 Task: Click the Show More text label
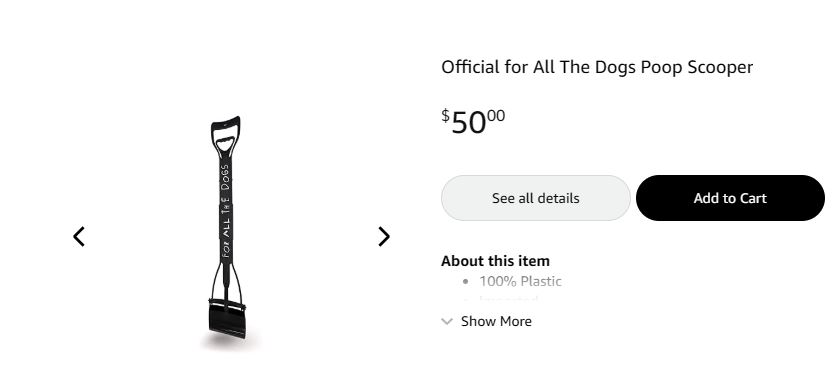coord(496,321)
